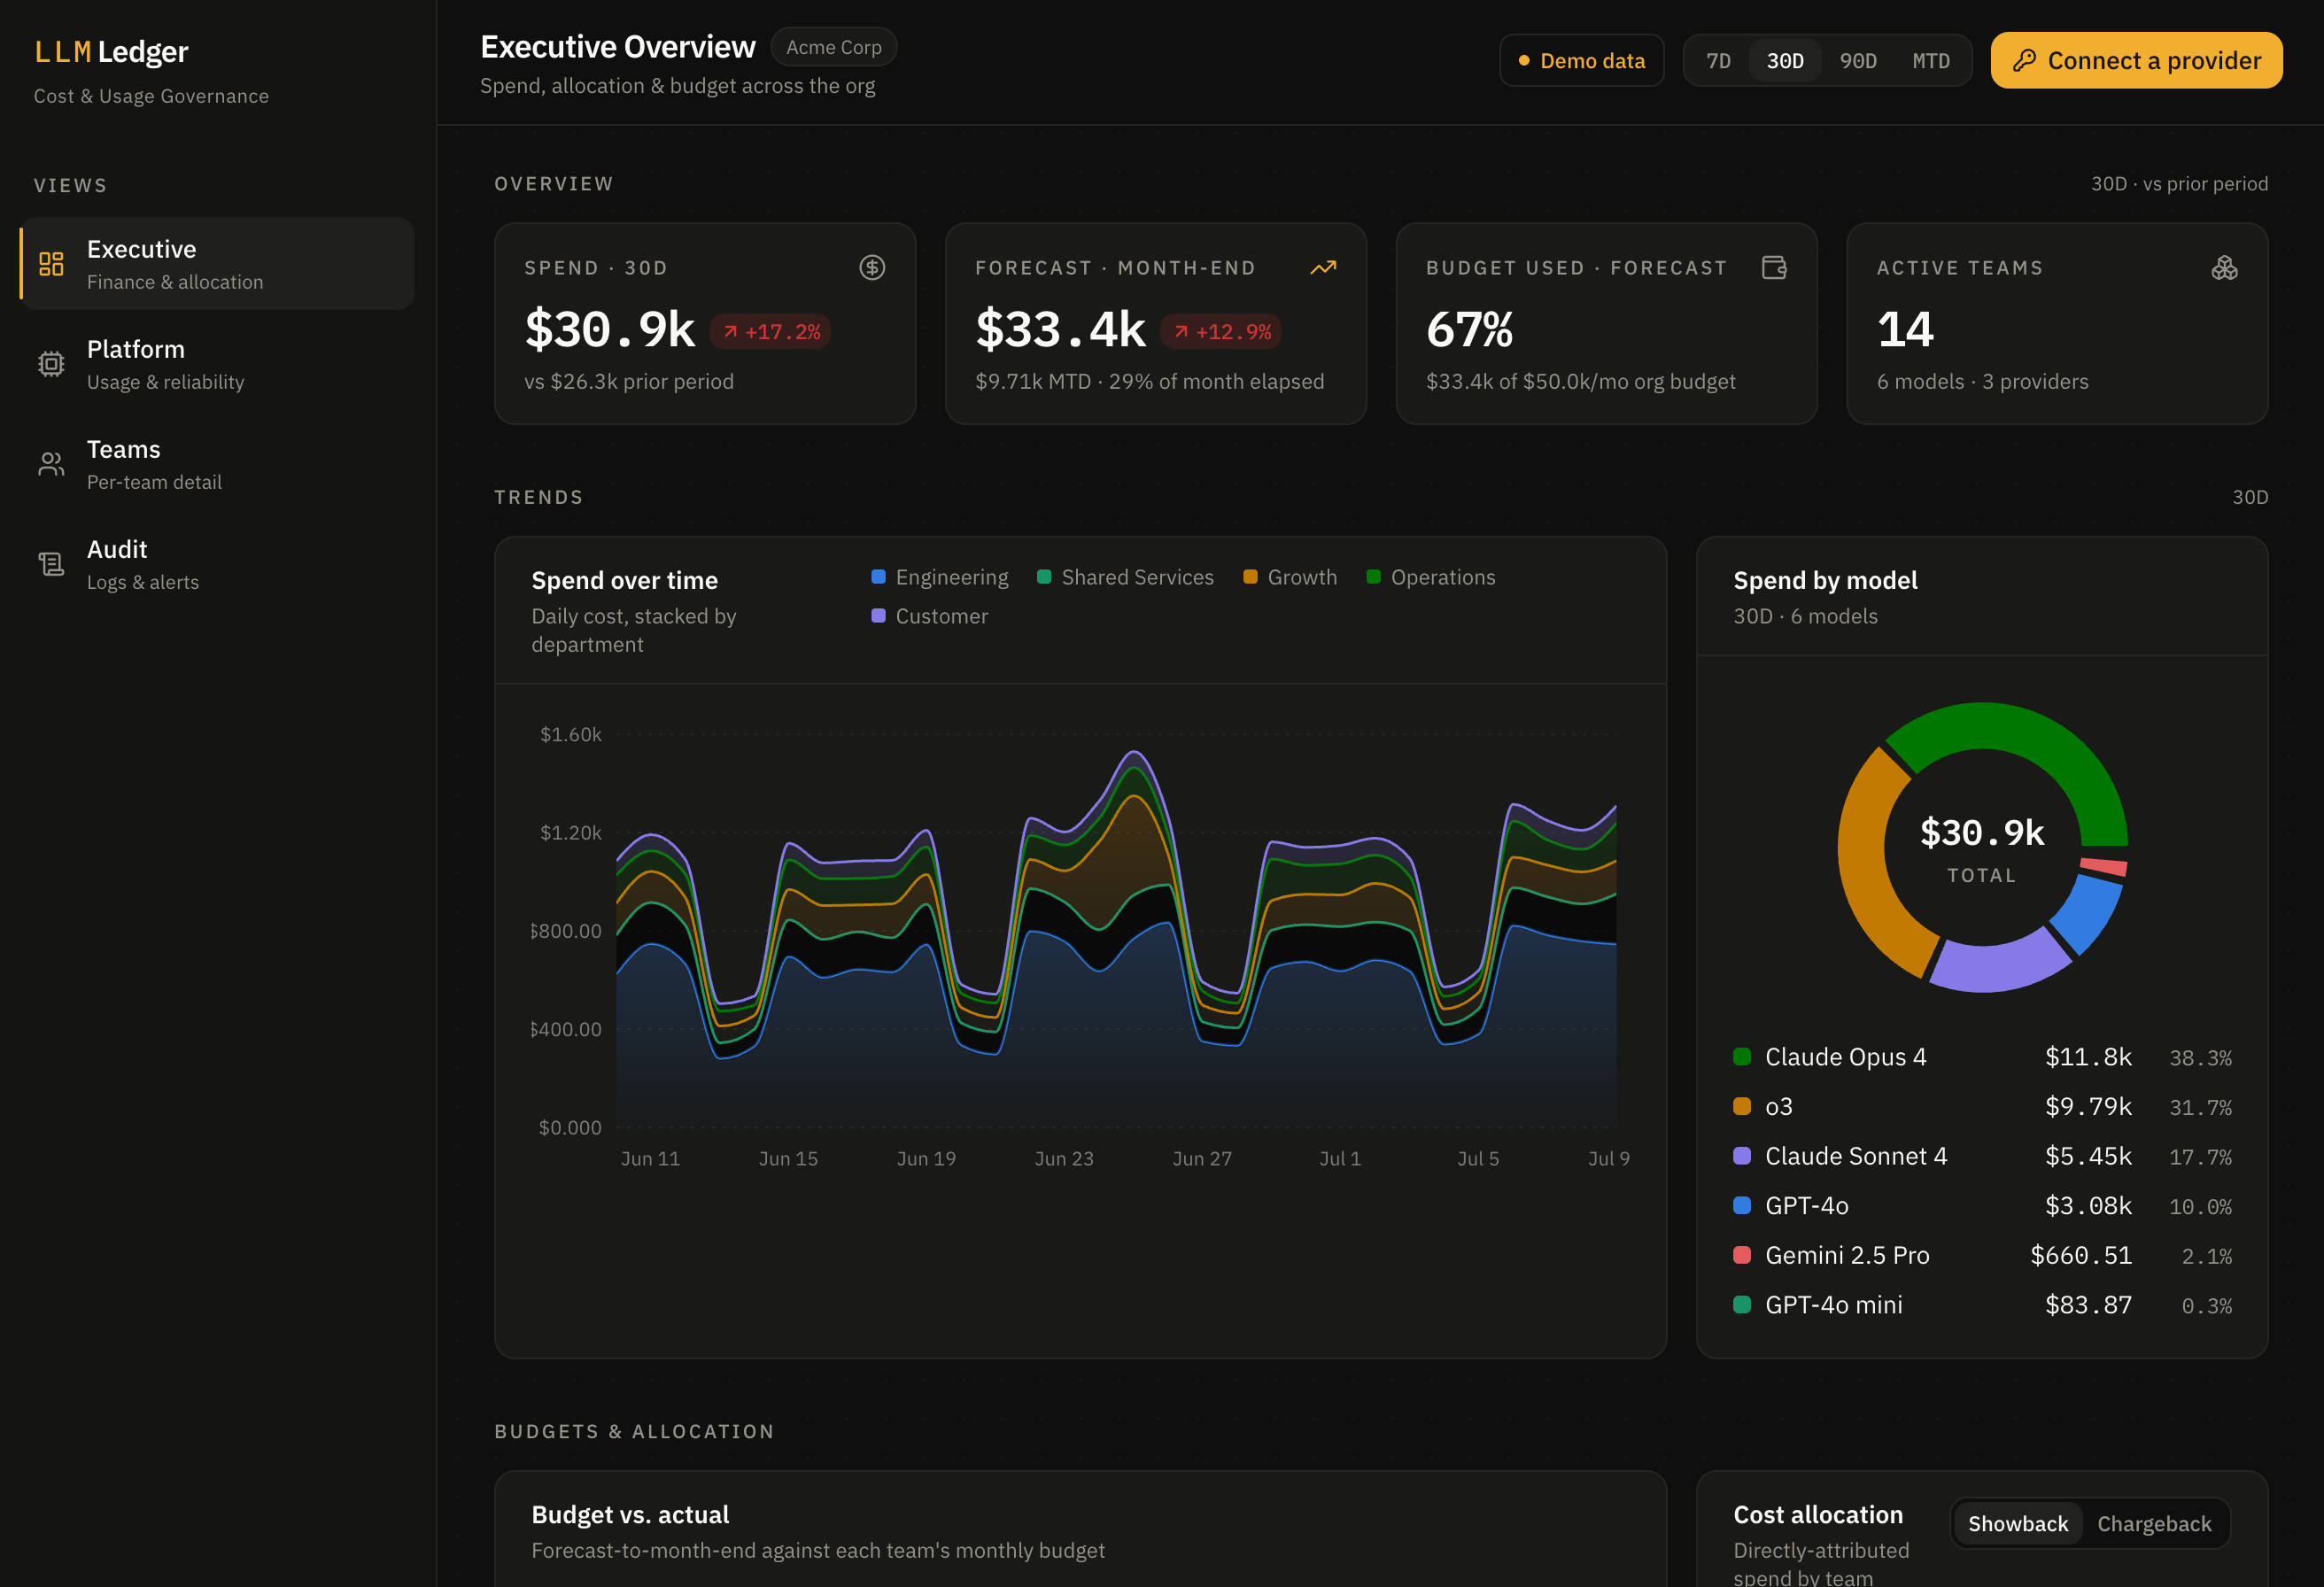Viewport: 2324px width, 1587px height.
Task: Click the purple Claude Sonnet 4 swatch
Action: coord(1742,1156)
